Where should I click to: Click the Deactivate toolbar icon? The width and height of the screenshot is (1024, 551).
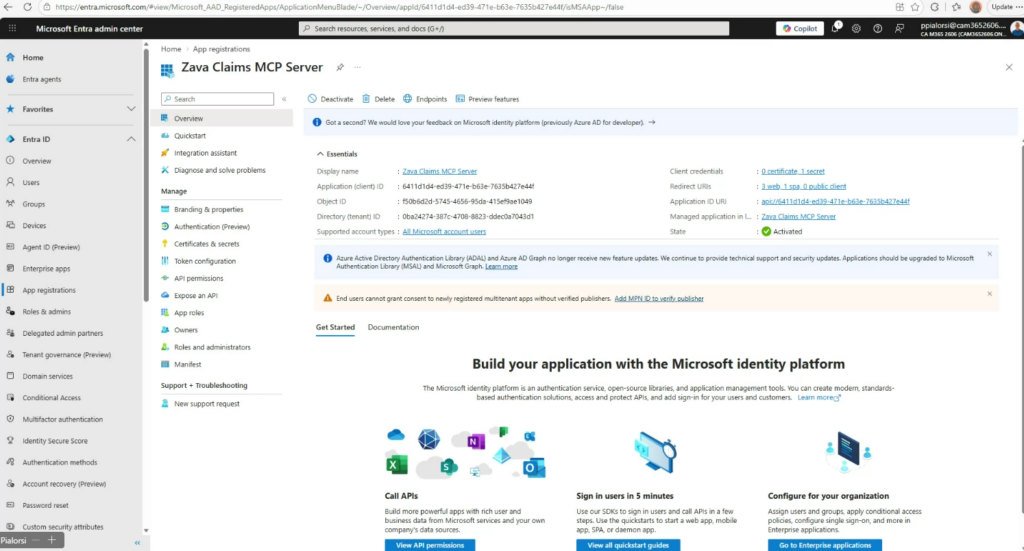[x=313, y=99]
